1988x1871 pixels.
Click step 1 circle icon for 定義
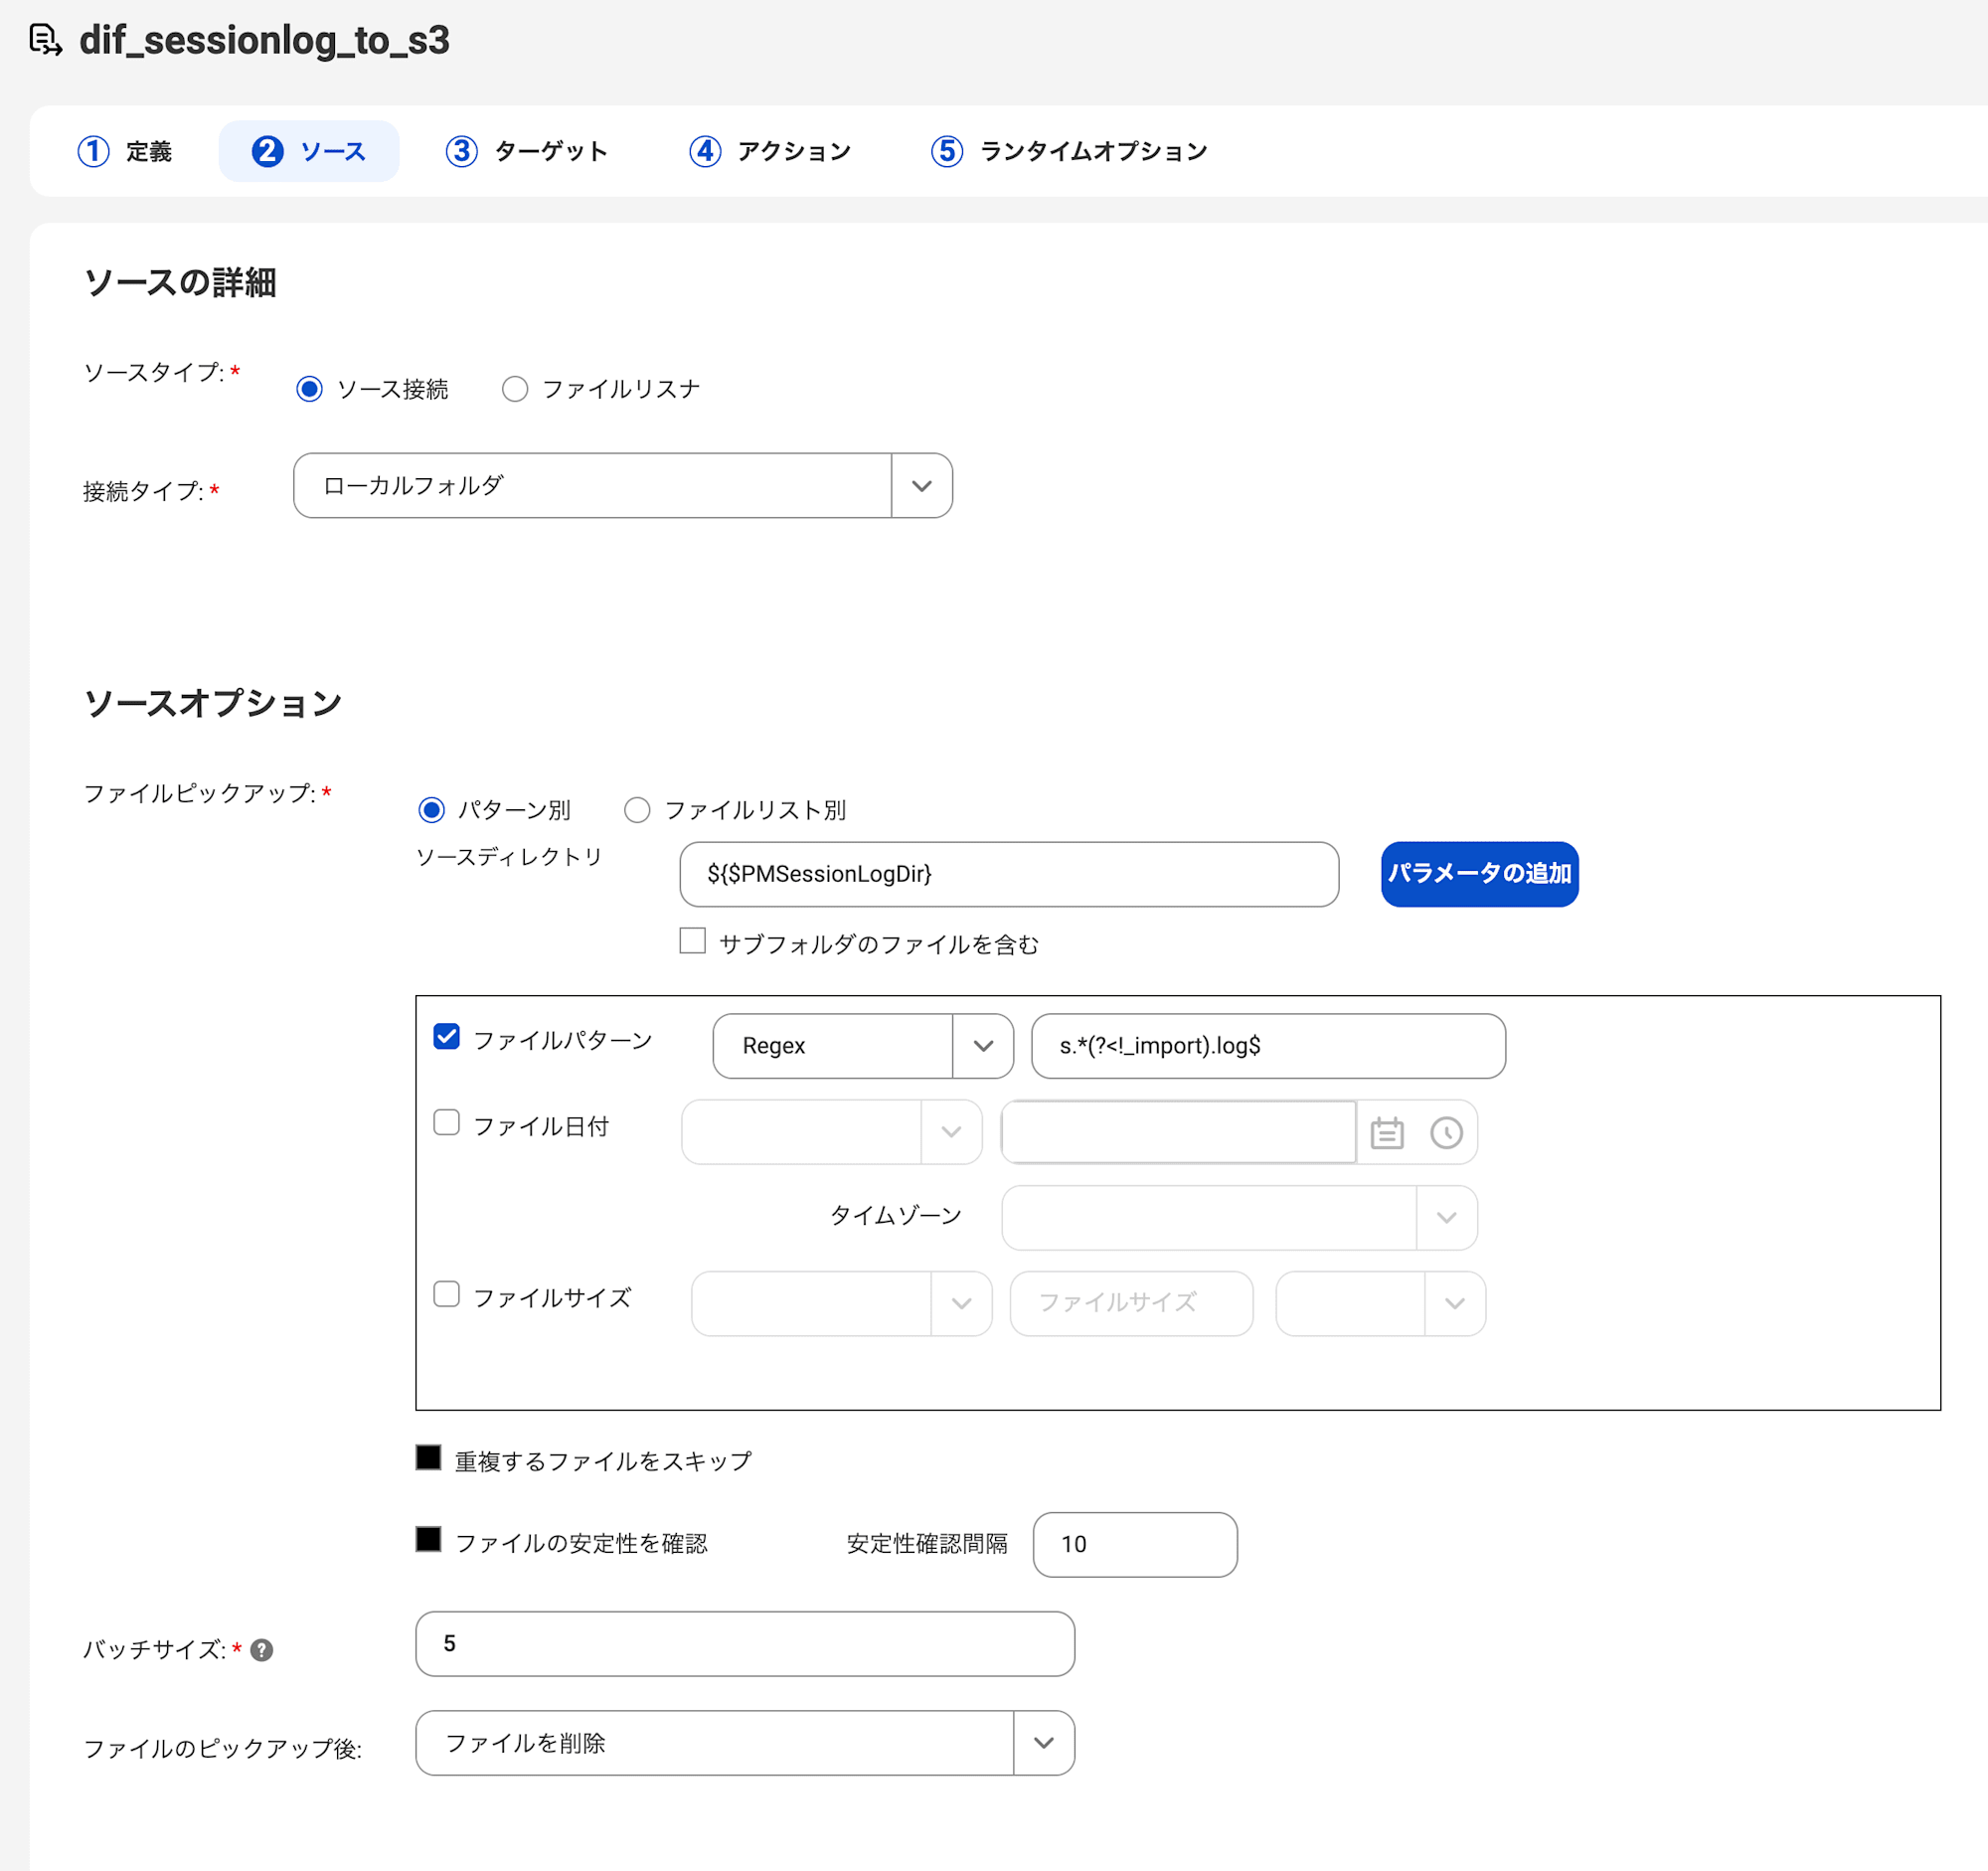pyautogui.click(x=94, y=151)
